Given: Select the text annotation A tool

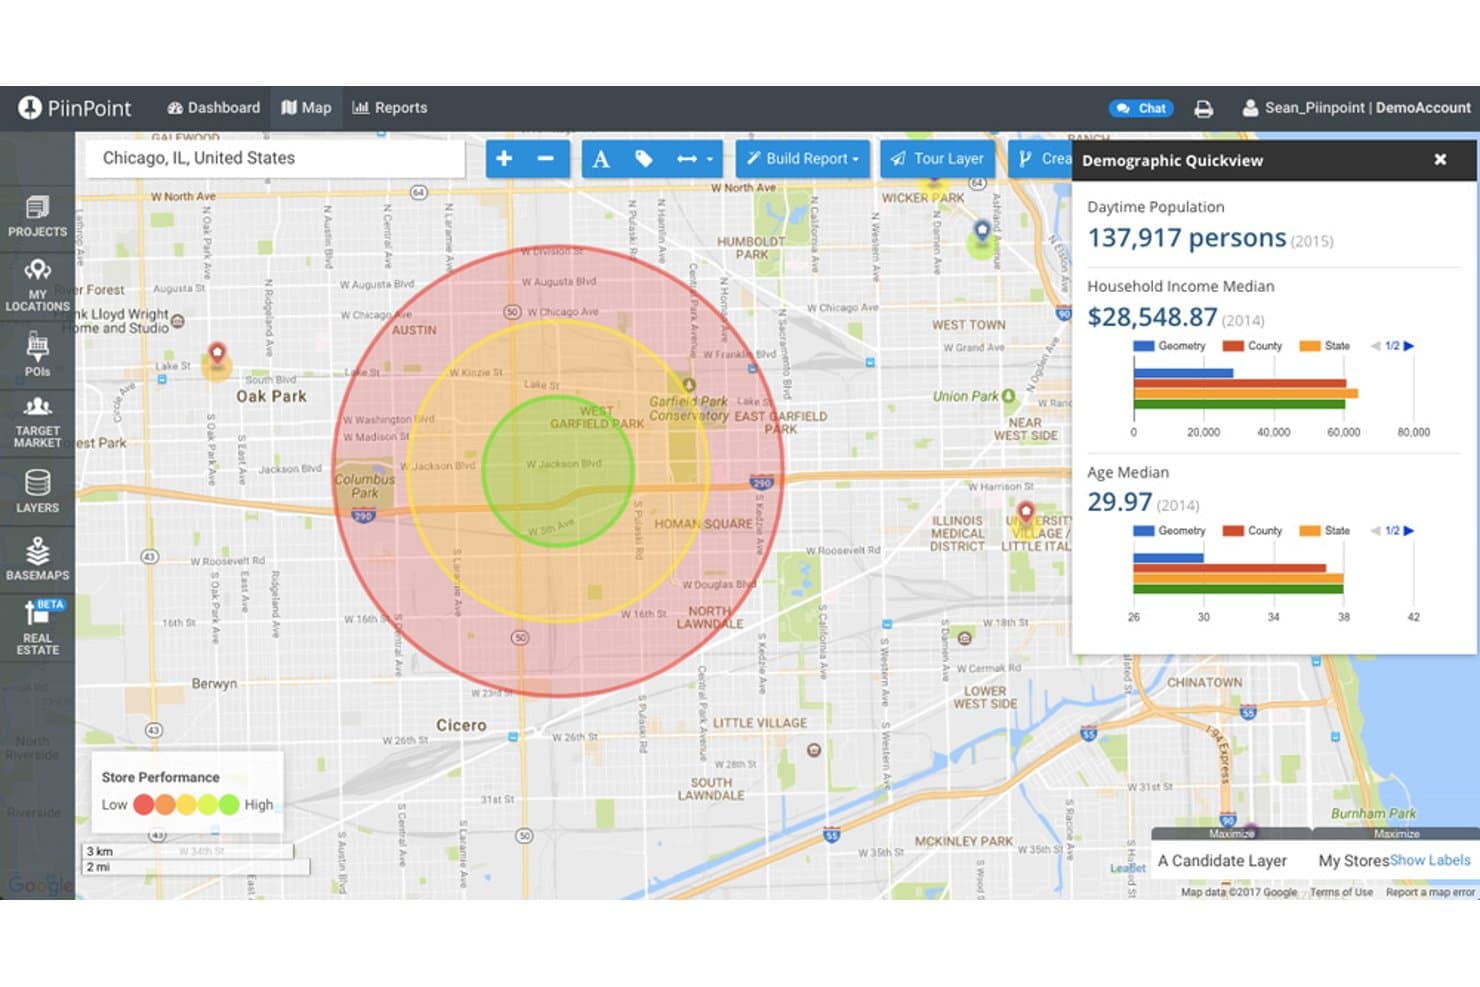Looking at the screenshot, I should [601, 158].
